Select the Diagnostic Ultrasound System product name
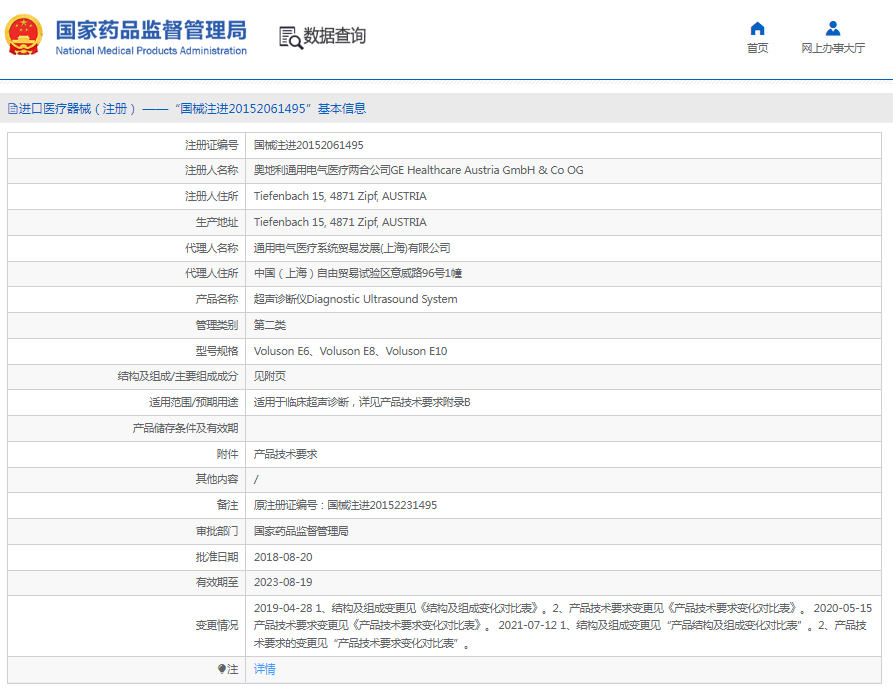Screen dimensions: 893x690 click(355, 299)
